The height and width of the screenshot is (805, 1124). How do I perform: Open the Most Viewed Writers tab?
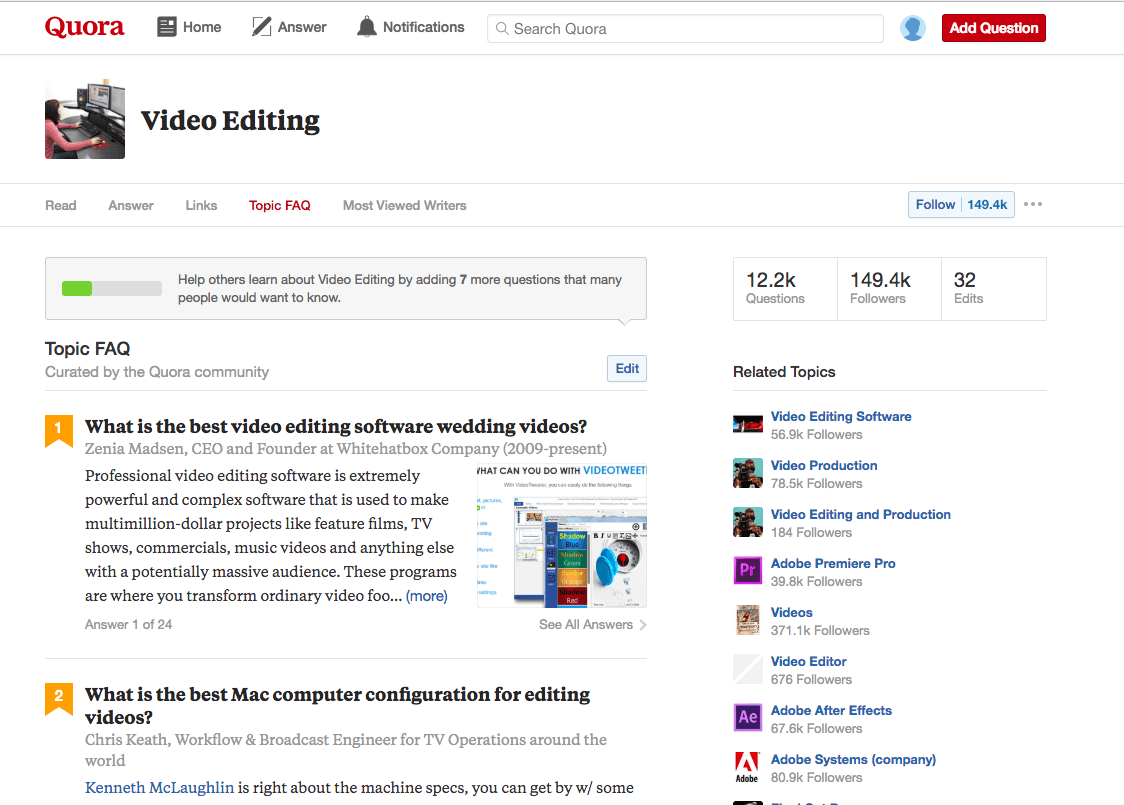click(x=404, y=205)
